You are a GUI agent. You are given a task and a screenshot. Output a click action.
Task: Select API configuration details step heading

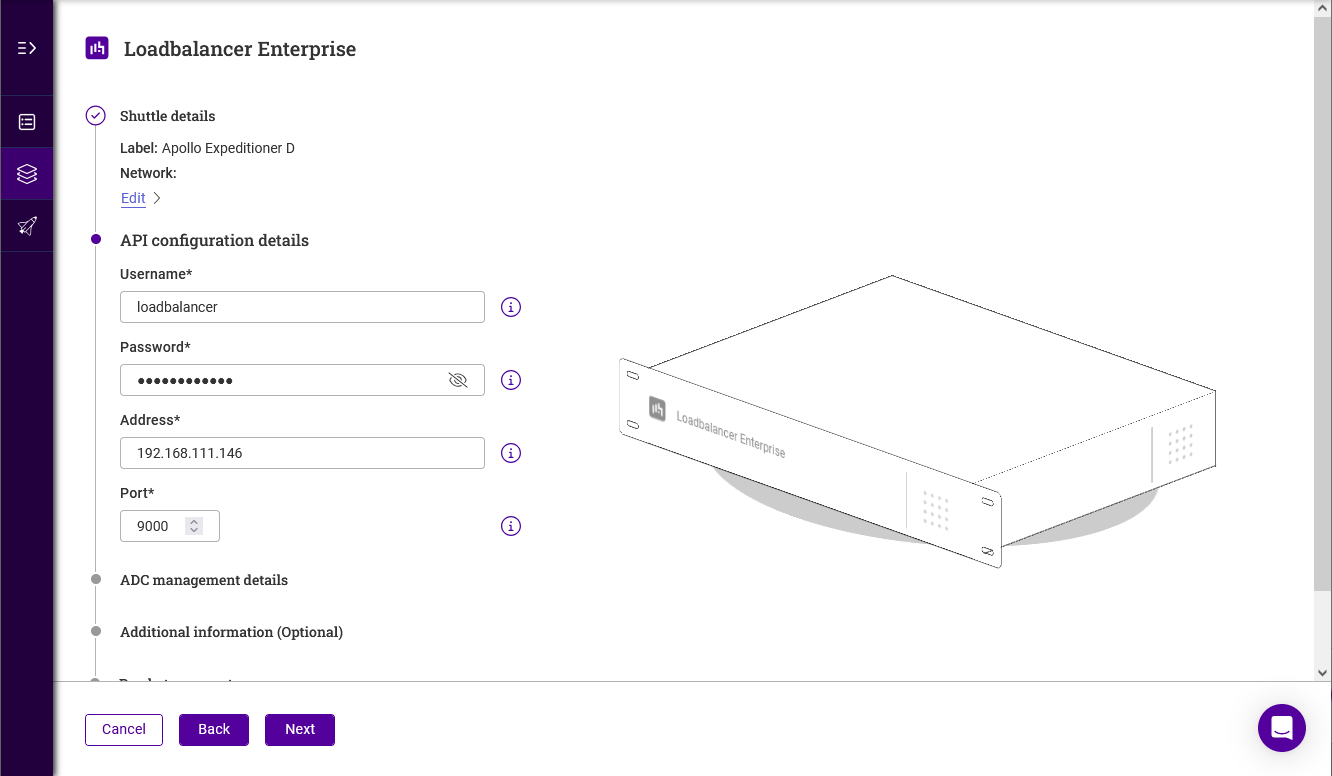214,240
